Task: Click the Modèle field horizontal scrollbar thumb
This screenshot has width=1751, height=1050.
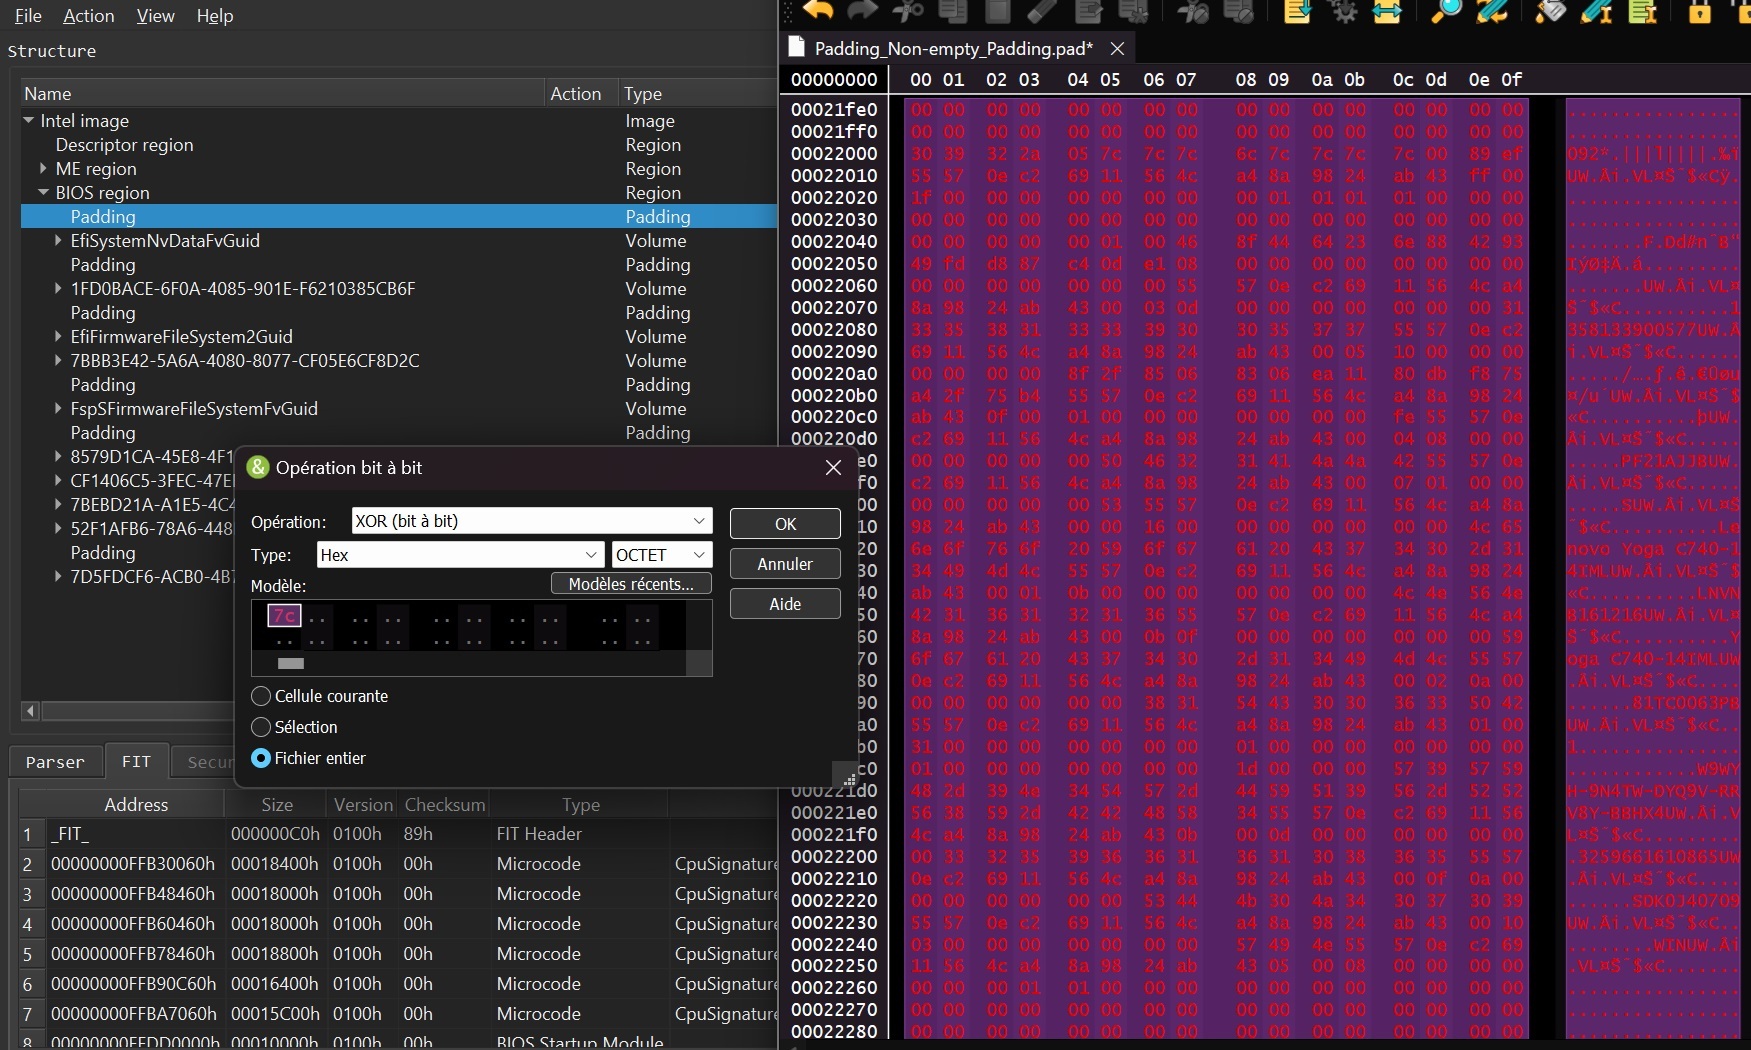Action: [290, 663]
